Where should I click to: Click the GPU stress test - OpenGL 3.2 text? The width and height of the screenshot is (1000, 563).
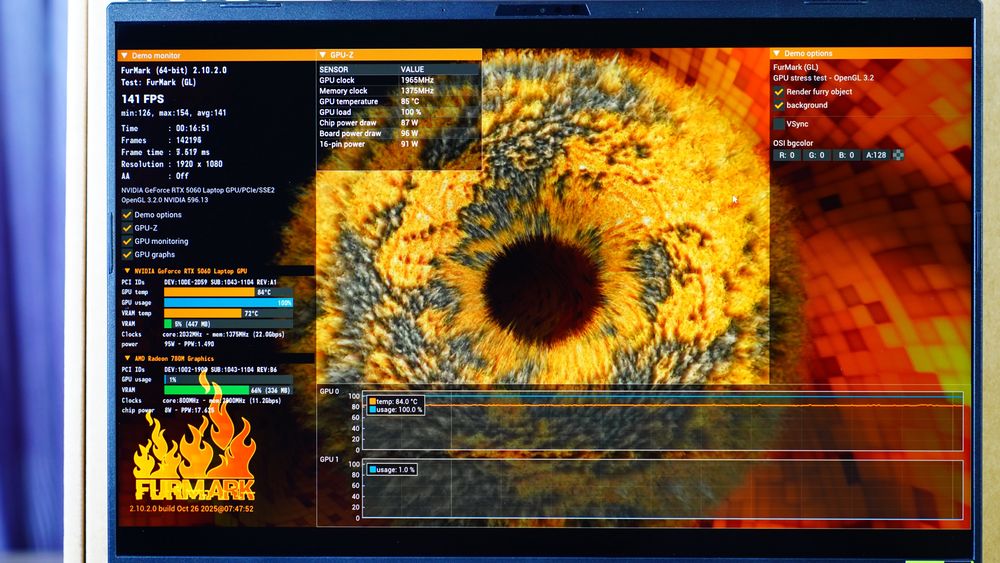click(823, 78)
